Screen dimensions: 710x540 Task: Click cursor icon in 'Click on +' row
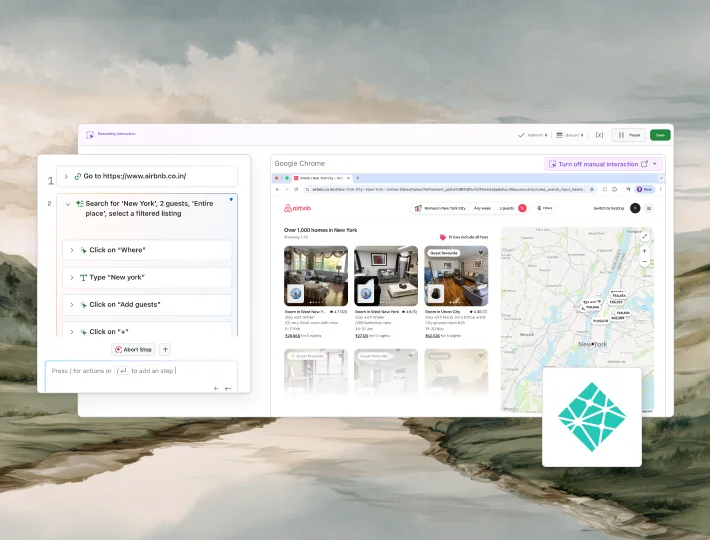83,332
